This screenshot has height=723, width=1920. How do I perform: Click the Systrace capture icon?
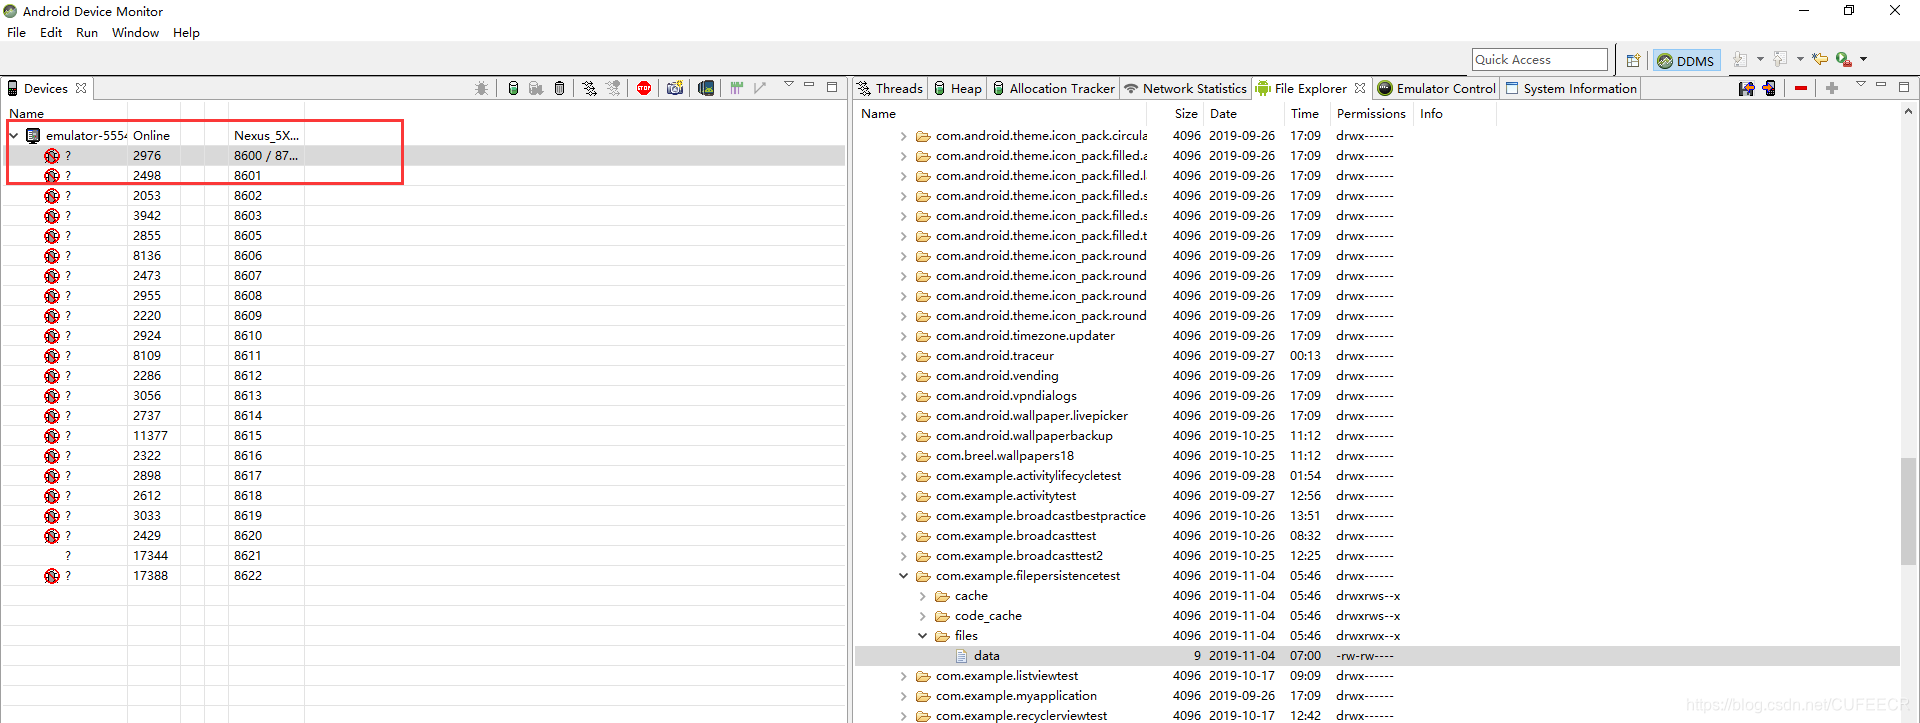click(x=737, y=88)
